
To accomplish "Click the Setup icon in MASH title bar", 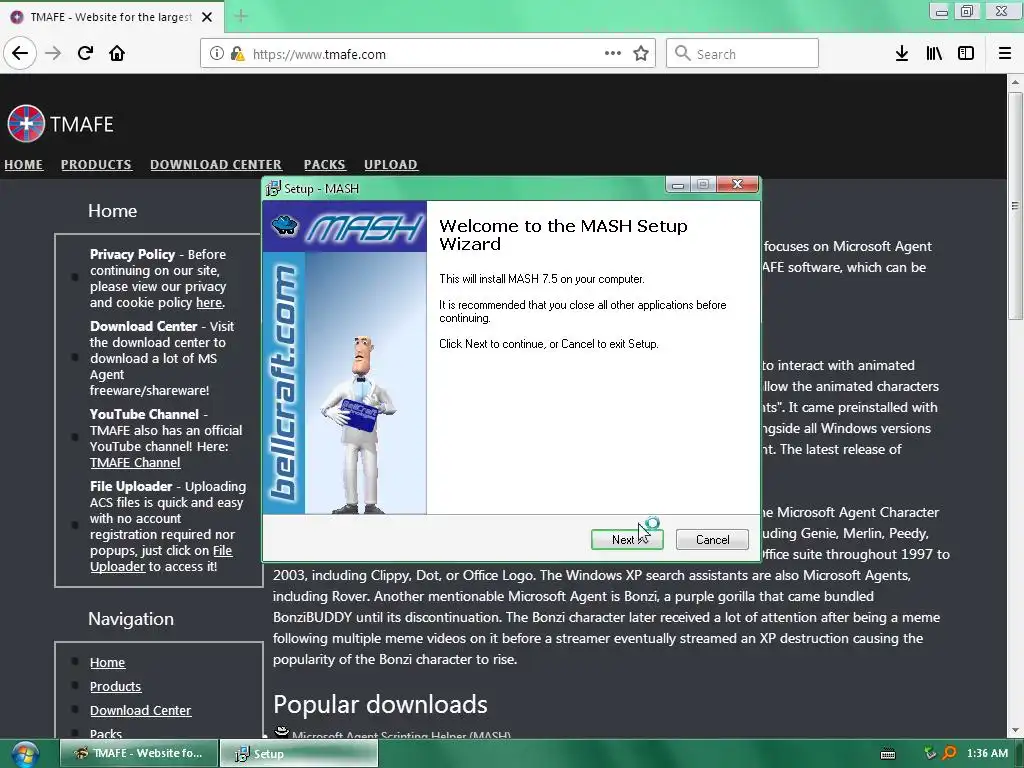I will 273,189.
